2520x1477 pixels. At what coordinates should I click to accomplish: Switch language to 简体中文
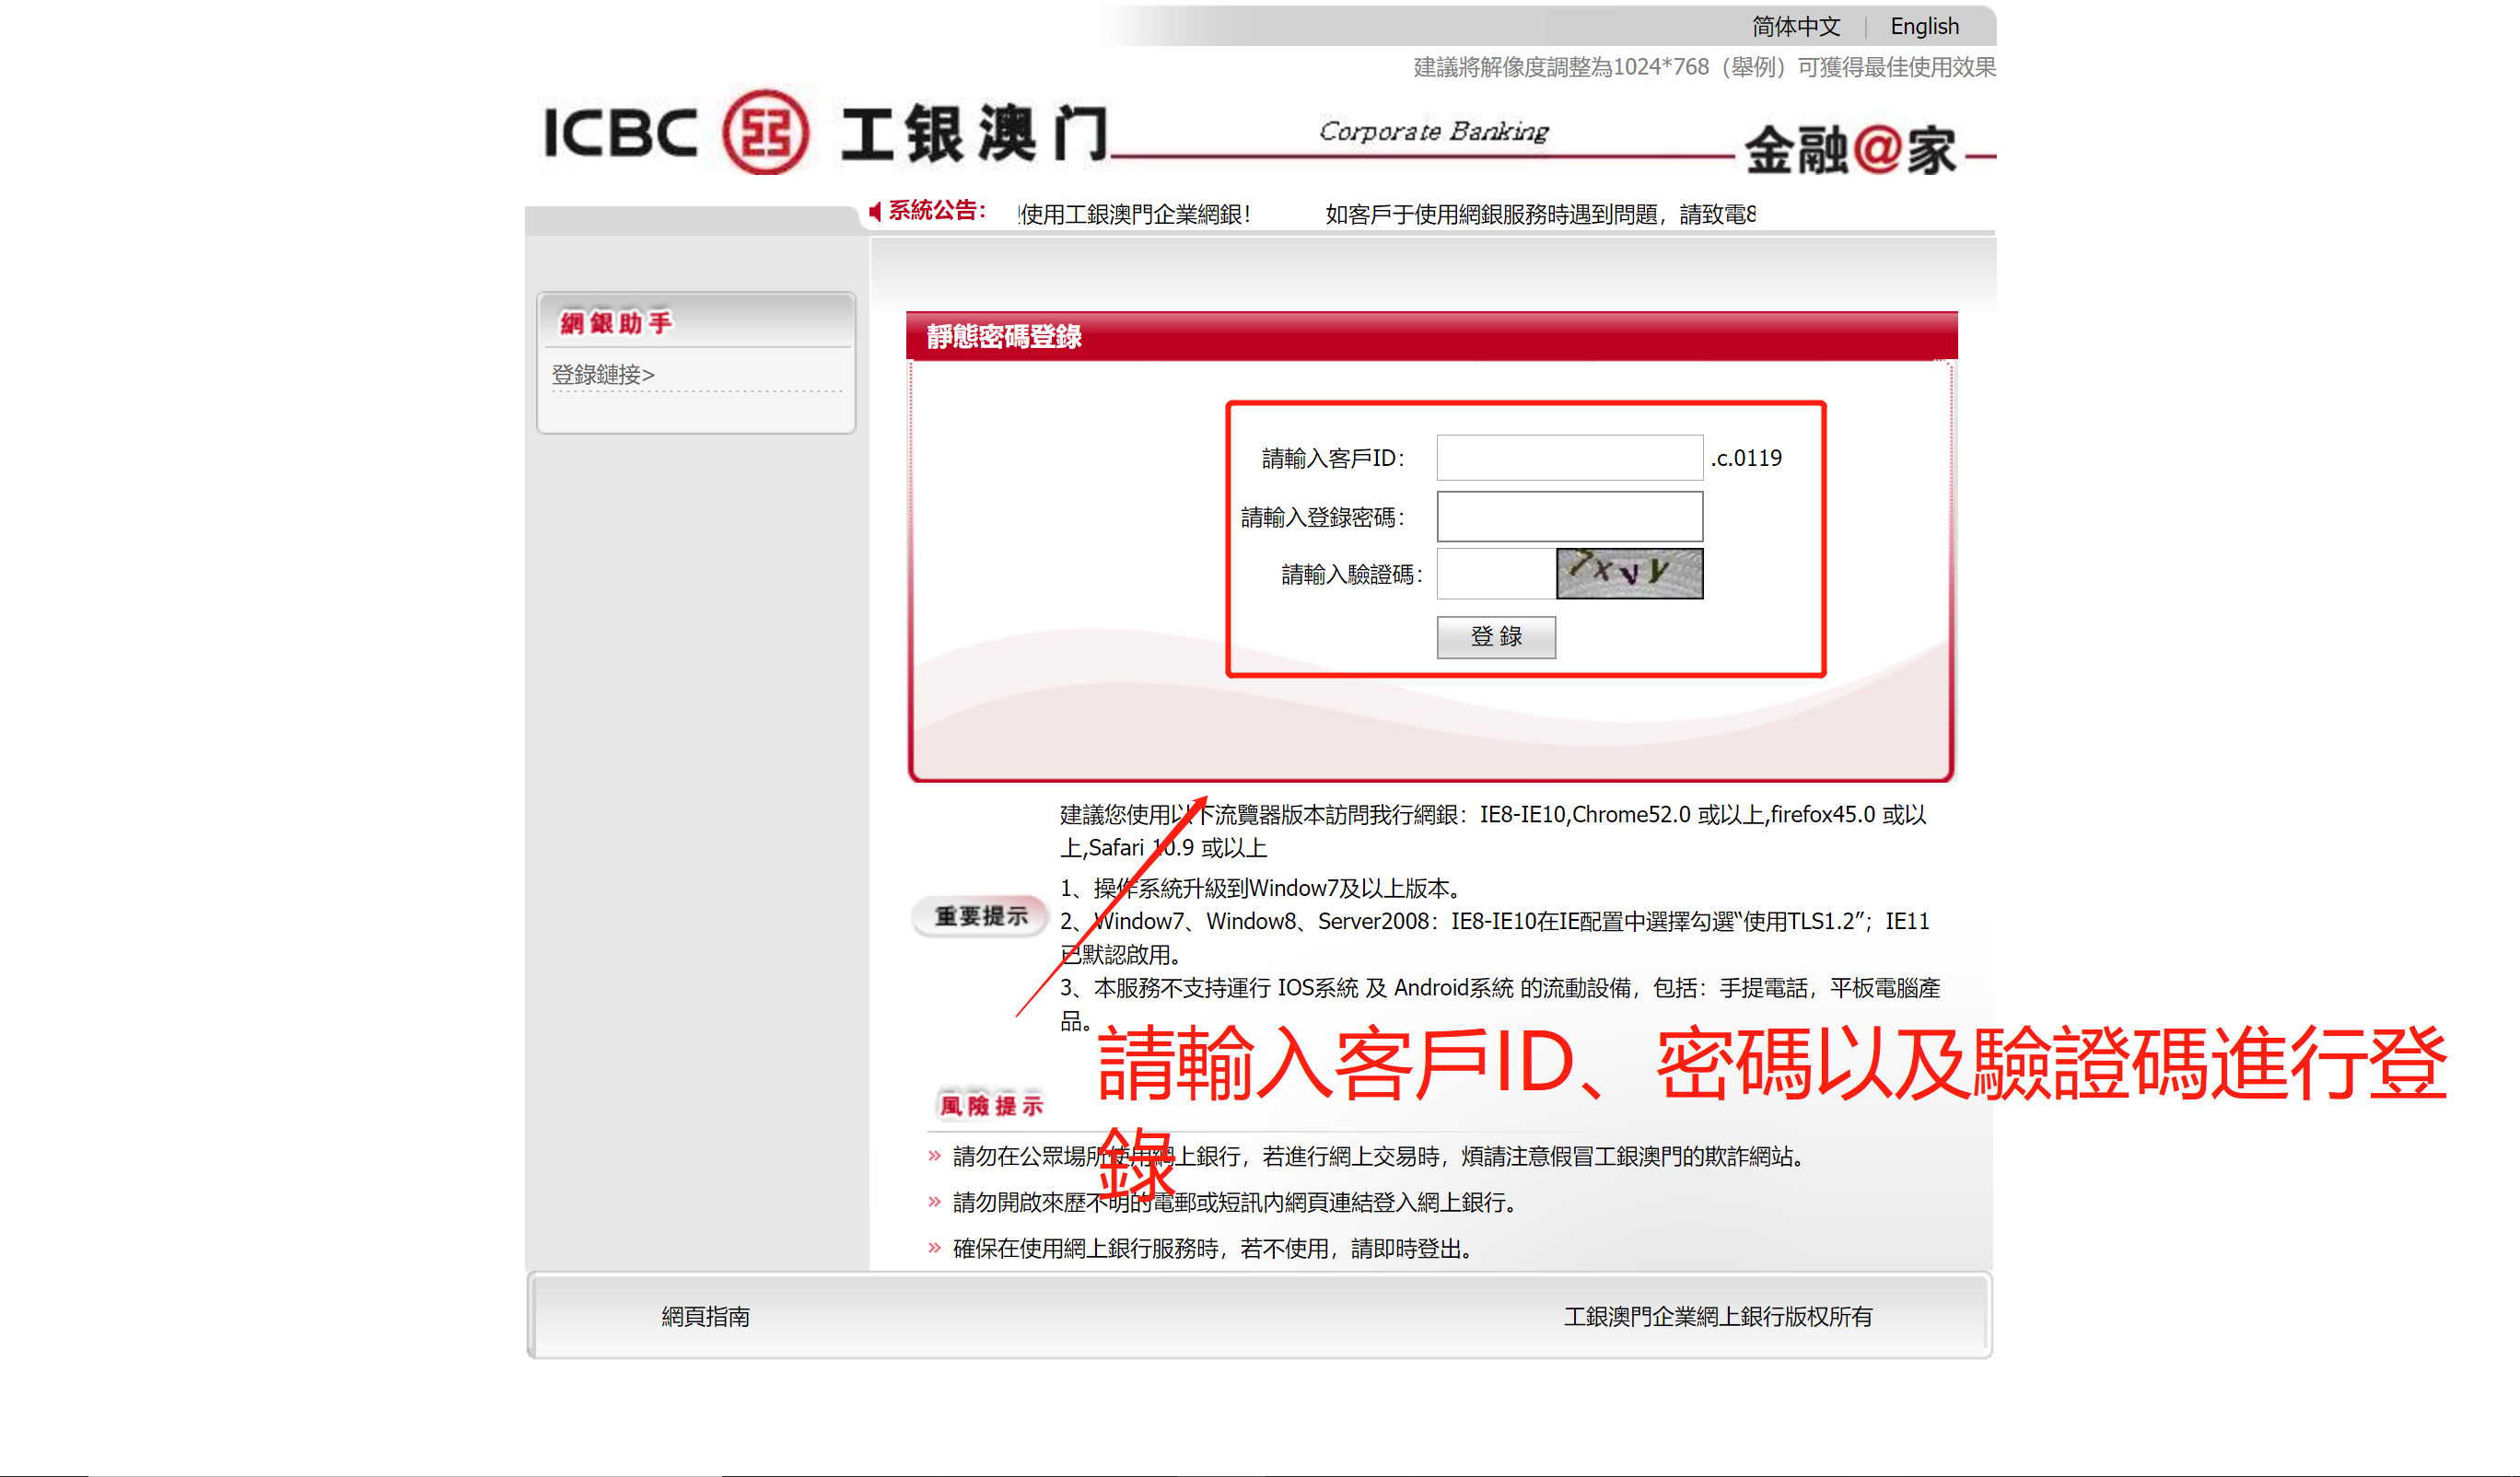pos(1796,27)
